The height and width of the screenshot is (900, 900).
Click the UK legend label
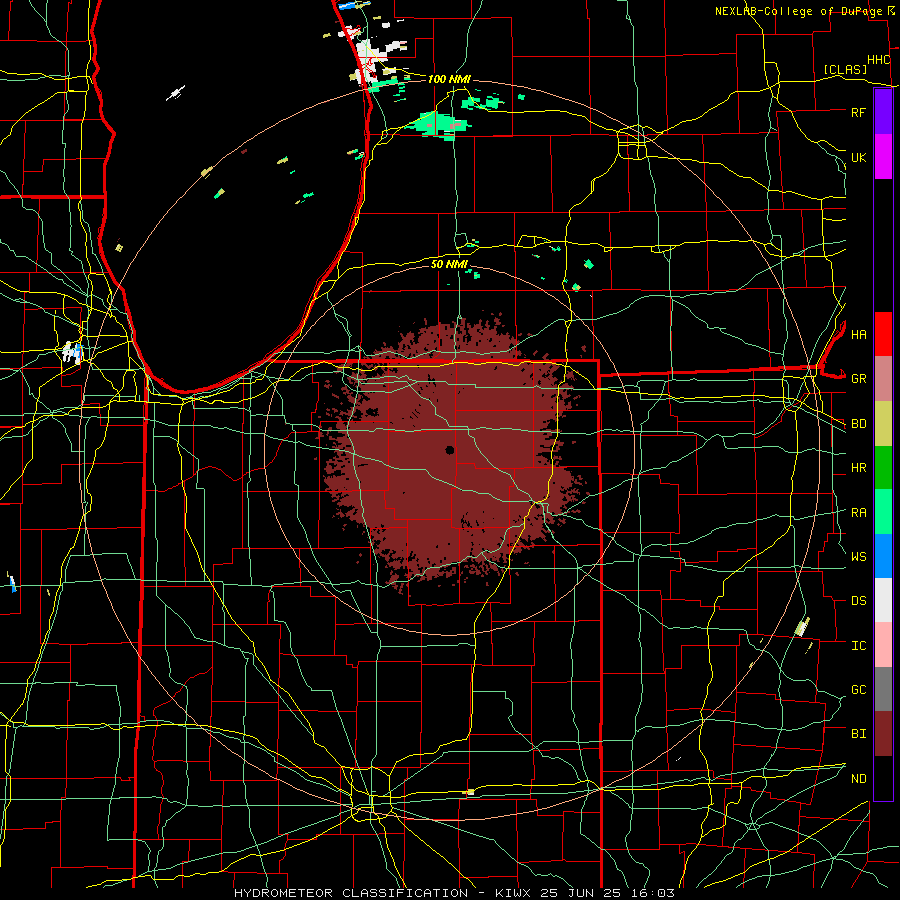[x=858, y=157]
